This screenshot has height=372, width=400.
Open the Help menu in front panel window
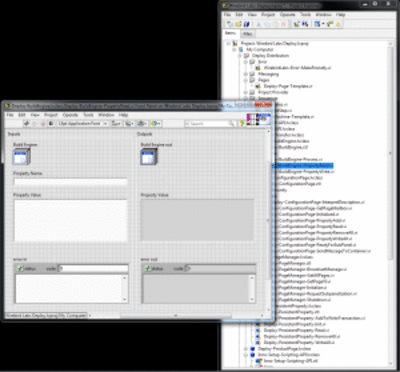point(123,115)
